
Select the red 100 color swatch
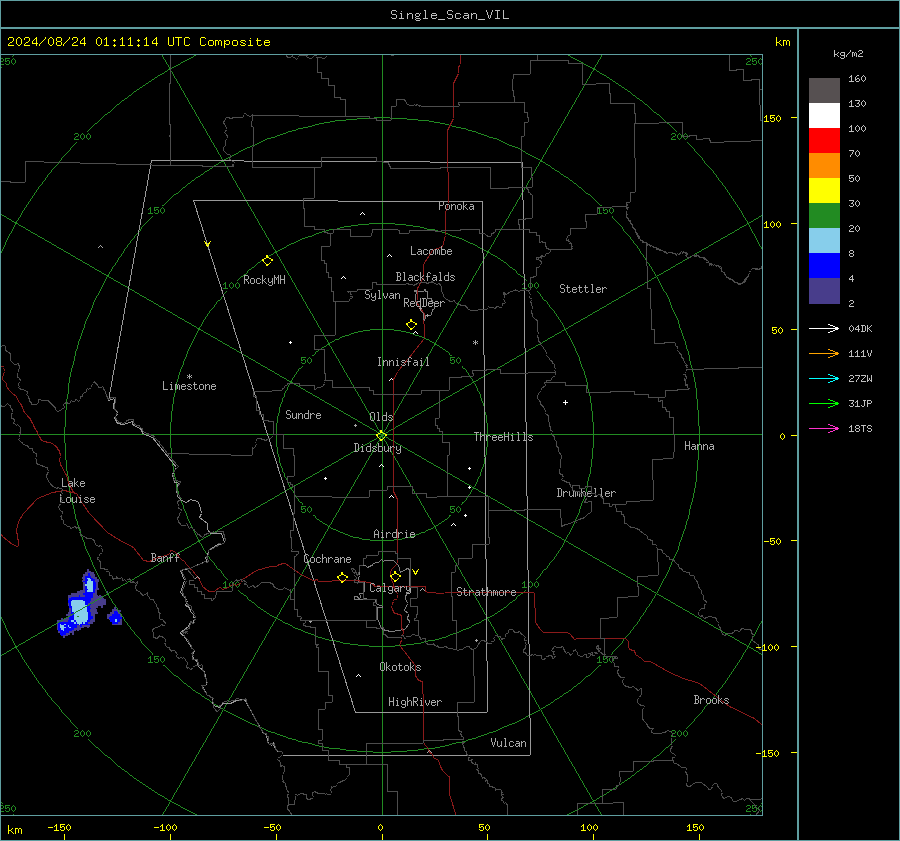pyautogui.click(x=824, y=141)
